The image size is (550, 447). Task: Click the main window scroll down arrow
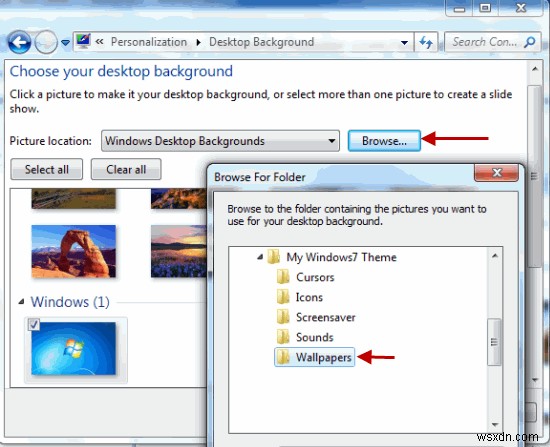pos(535,380)
